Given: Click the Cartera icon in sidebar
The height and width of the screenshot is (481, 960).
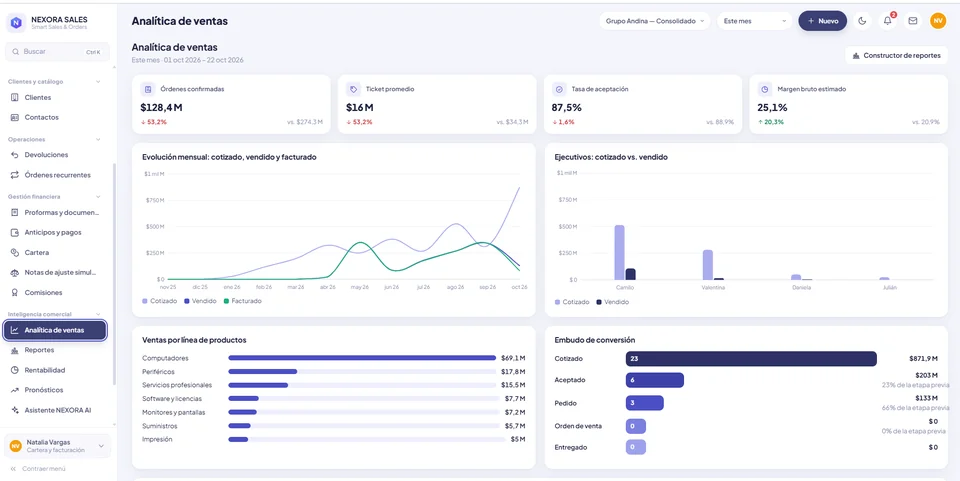Looking at the screenshot, I should point(15,252).
